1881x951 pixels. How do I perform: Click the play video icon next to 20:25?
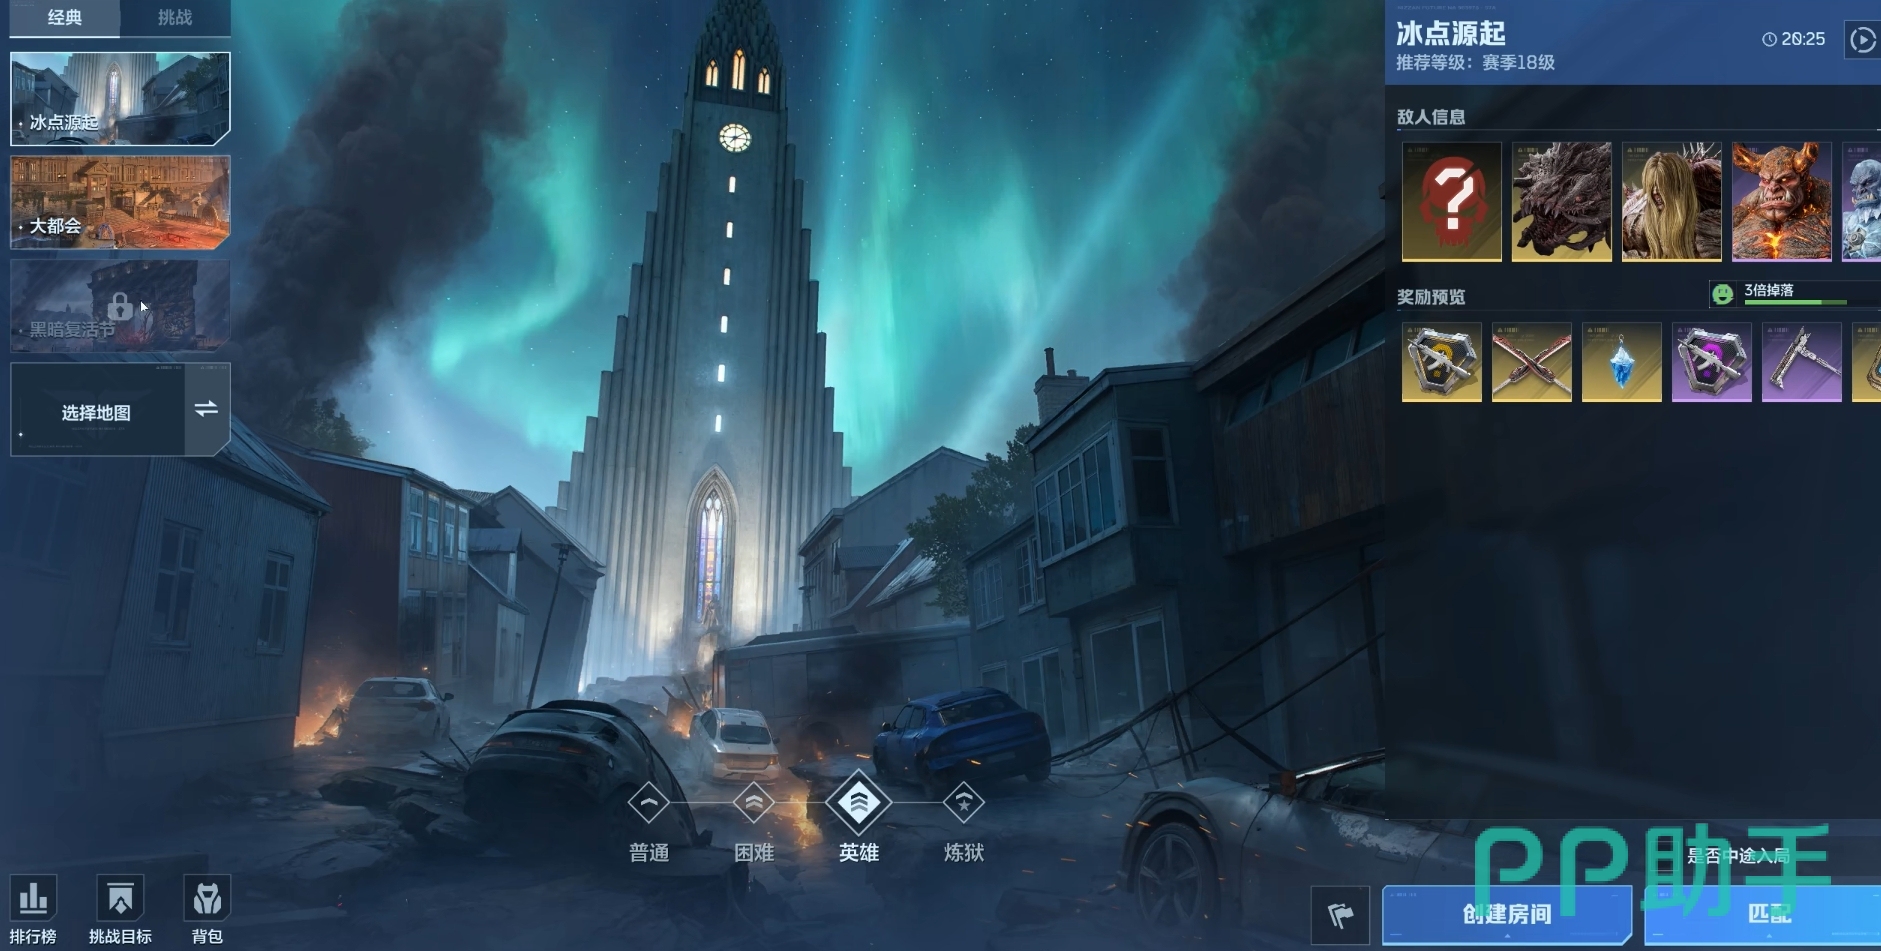pos(1861,40)
